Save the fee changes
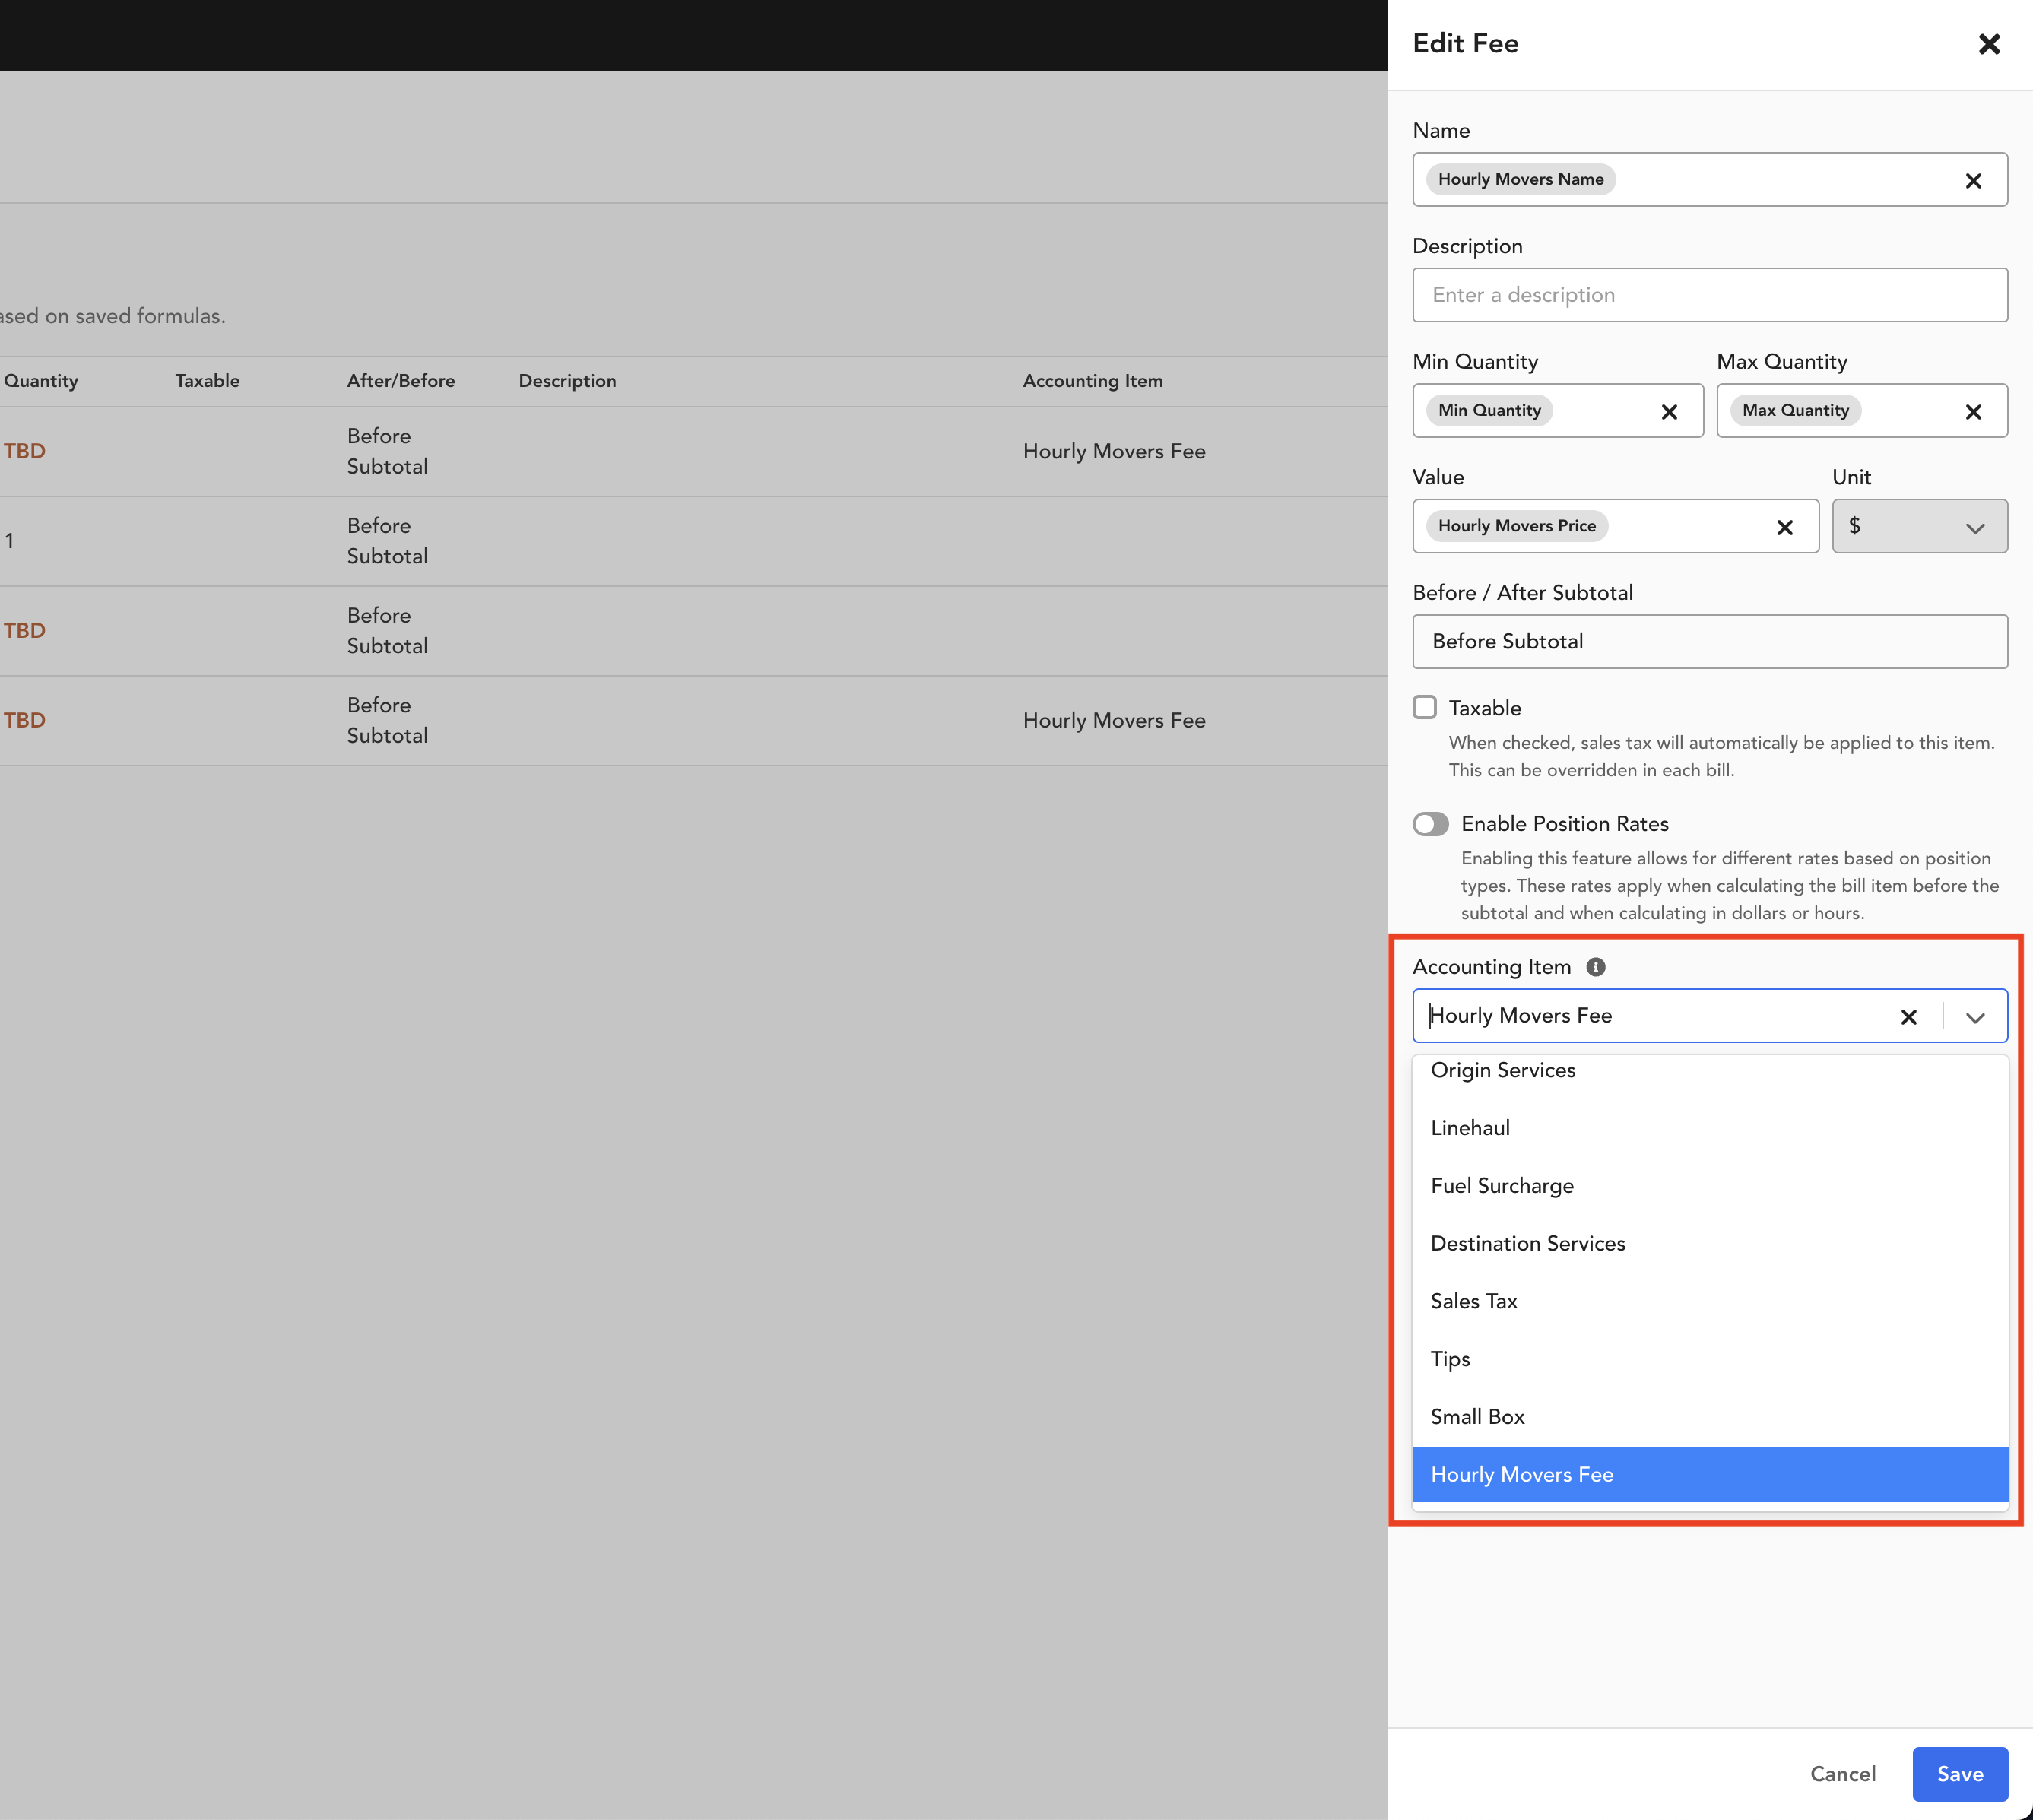Screen dimensions: 2033x1820 point(1959,1774)
